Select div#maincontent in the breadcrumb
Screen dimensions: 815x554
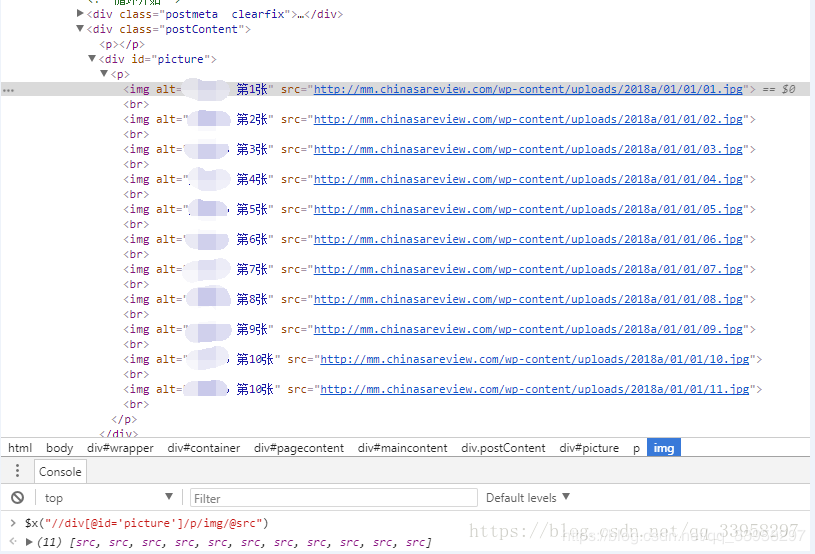[402, 447]
